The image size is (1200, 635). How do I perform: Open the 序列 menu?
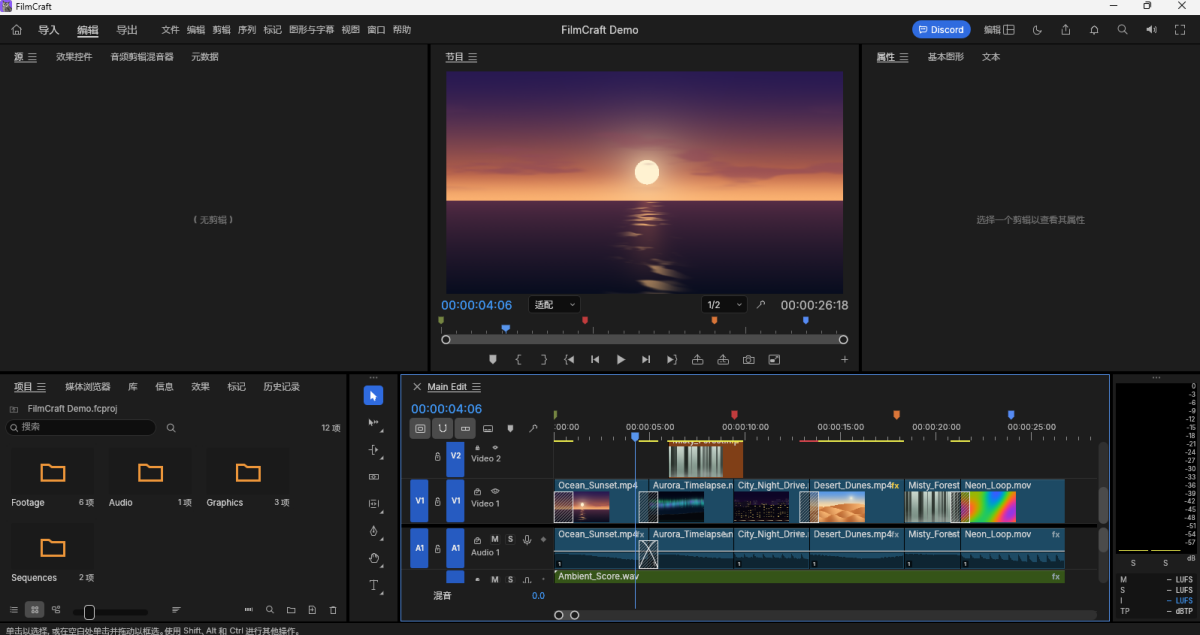tap(247, 30)
